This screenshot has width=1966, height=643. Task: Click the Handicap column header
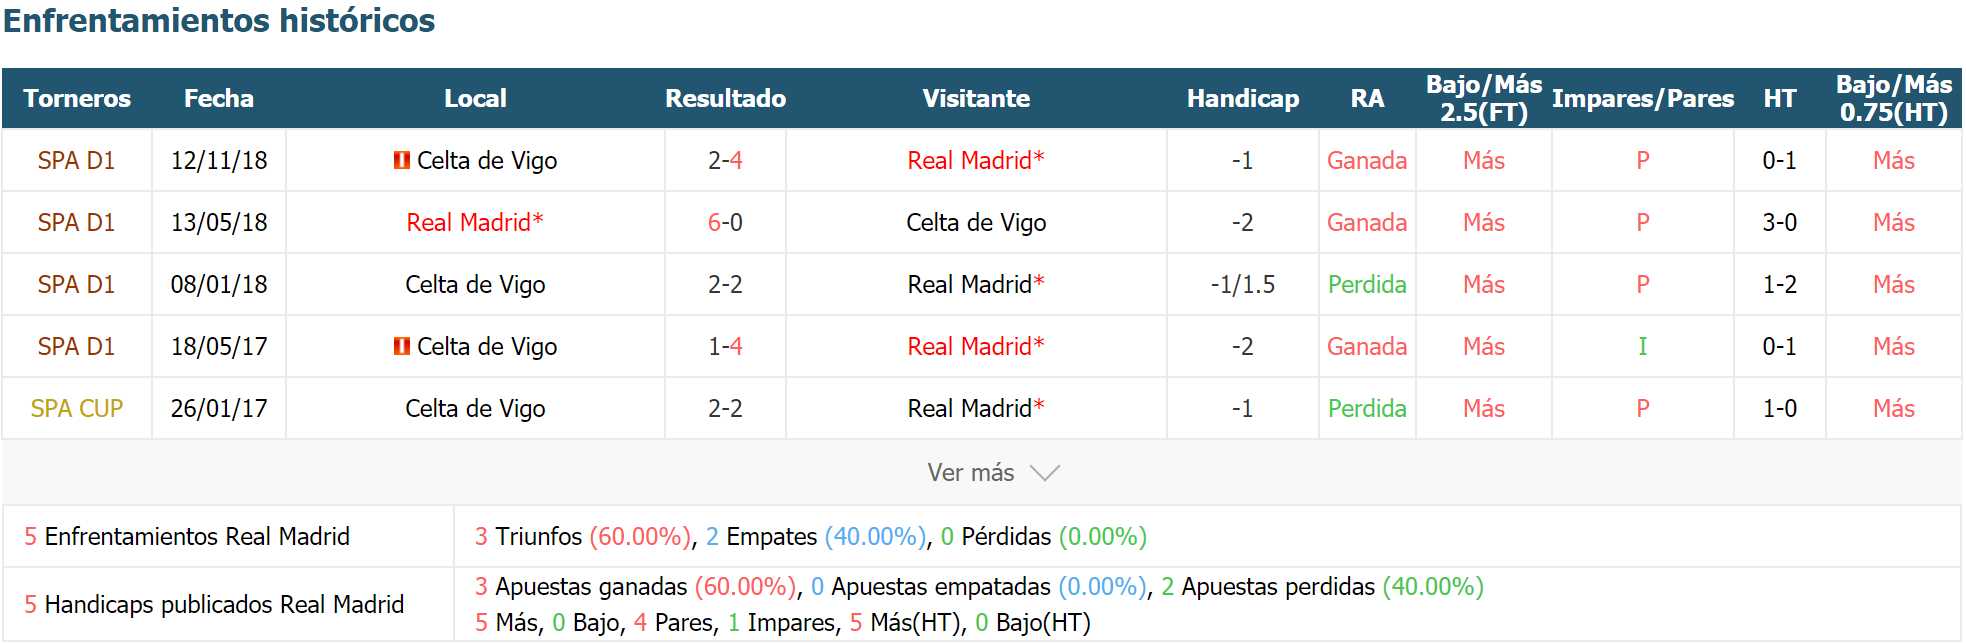pos(1243,98)
